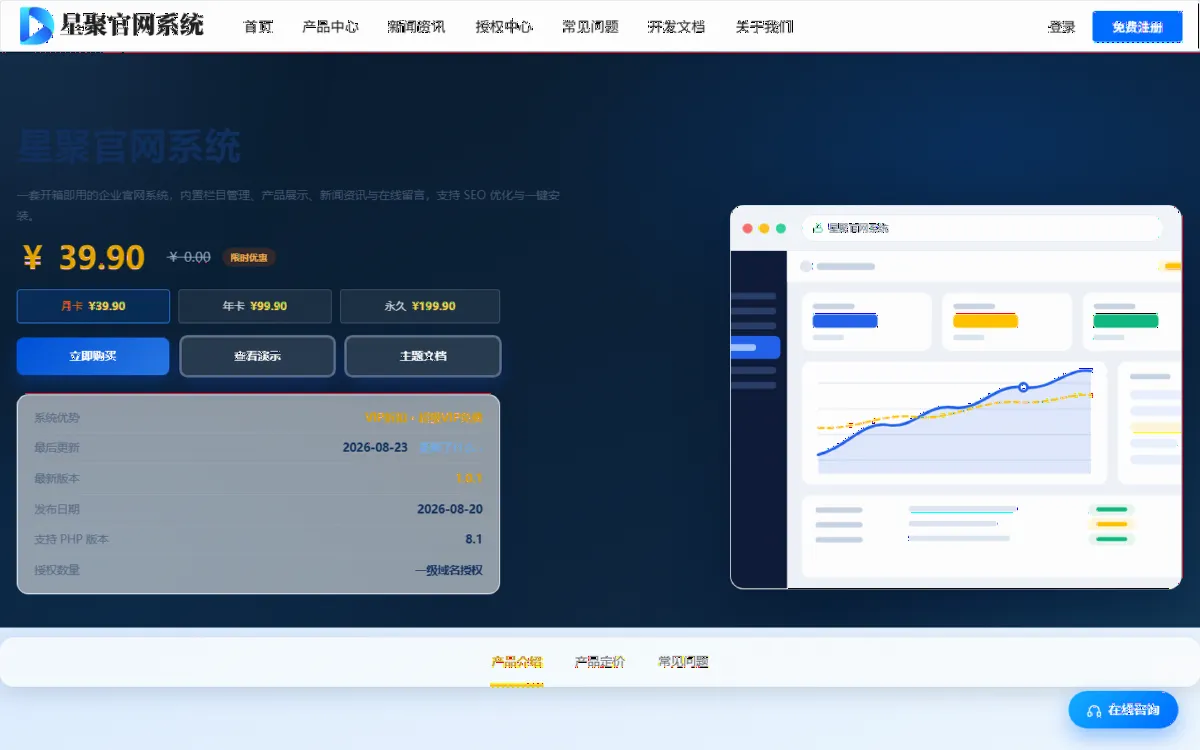Click the 一级域名授权 value
The width and height of the screenshot is (1200, 750).
[449, 570]
